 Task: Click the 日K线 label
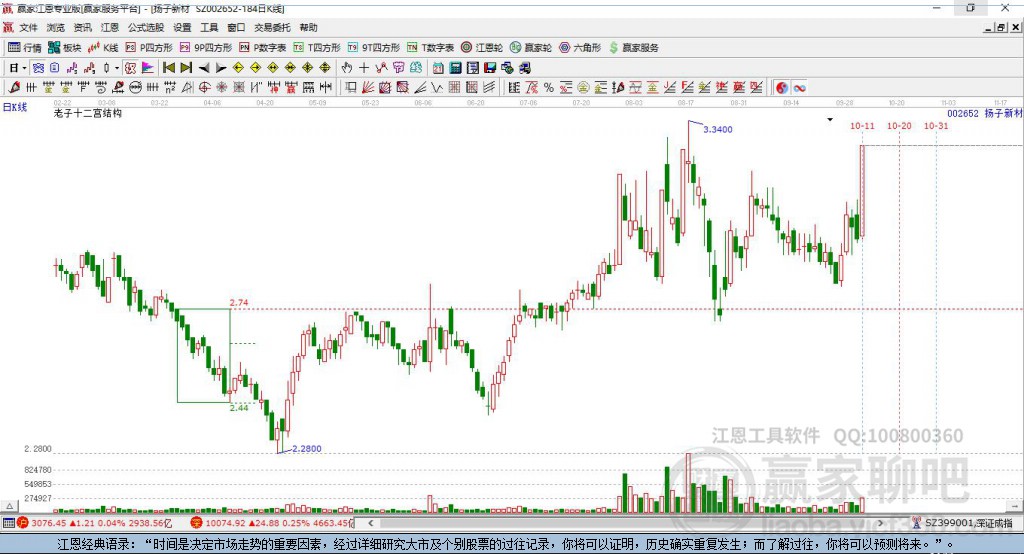pos(15,107)
